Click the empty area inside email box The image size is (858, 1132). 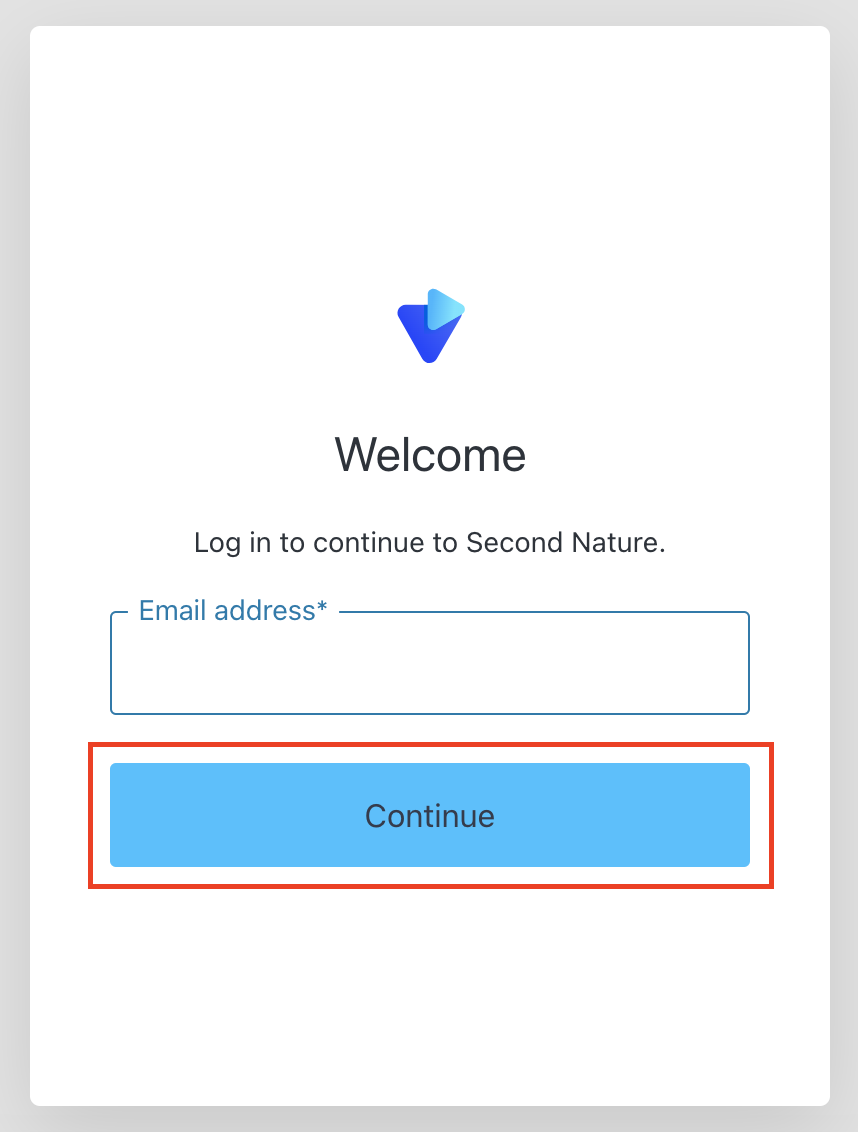pos(430,668)
